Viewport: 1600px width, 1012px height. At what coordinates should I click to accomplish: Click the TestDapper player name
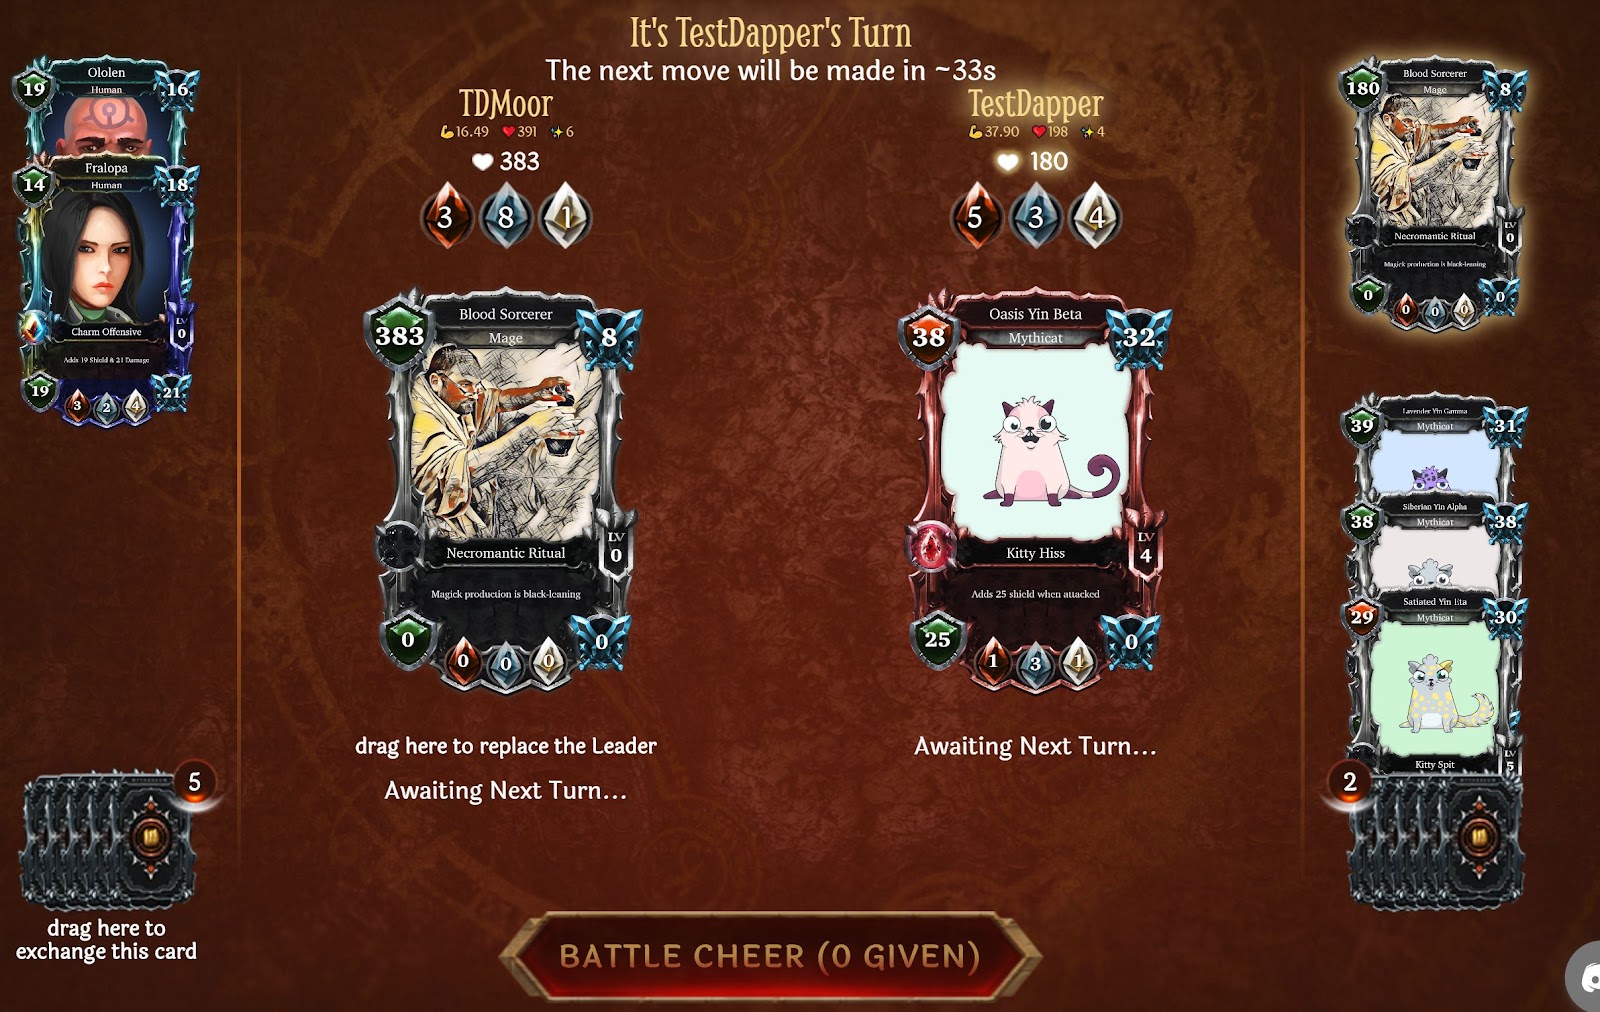pos(1036,104)
